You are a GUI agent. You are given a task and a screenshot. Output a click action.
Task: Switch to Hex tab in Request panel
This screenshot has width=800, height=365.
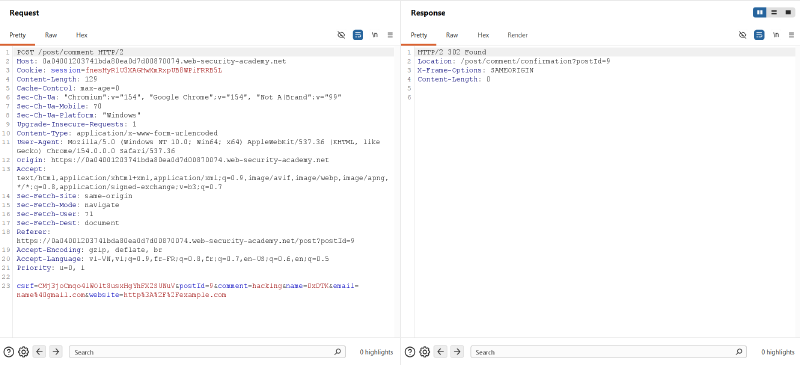pos(82,35)
